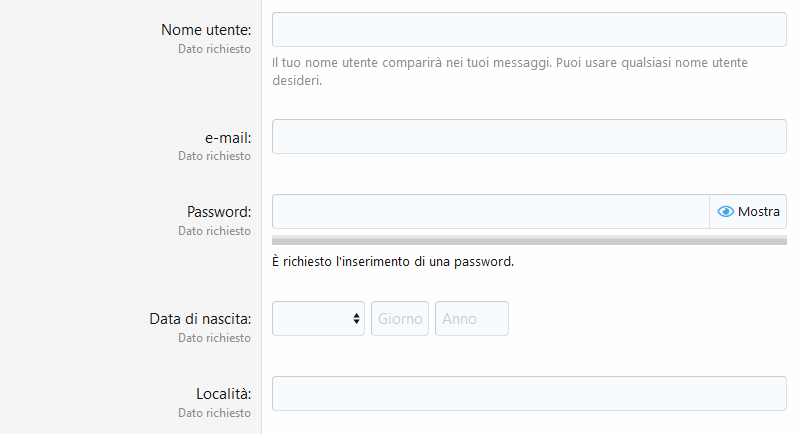Click the "È richiesto l'inserimento di una password" message
Viewport: 797px width, 434px height.
click(x=393, y=262)
